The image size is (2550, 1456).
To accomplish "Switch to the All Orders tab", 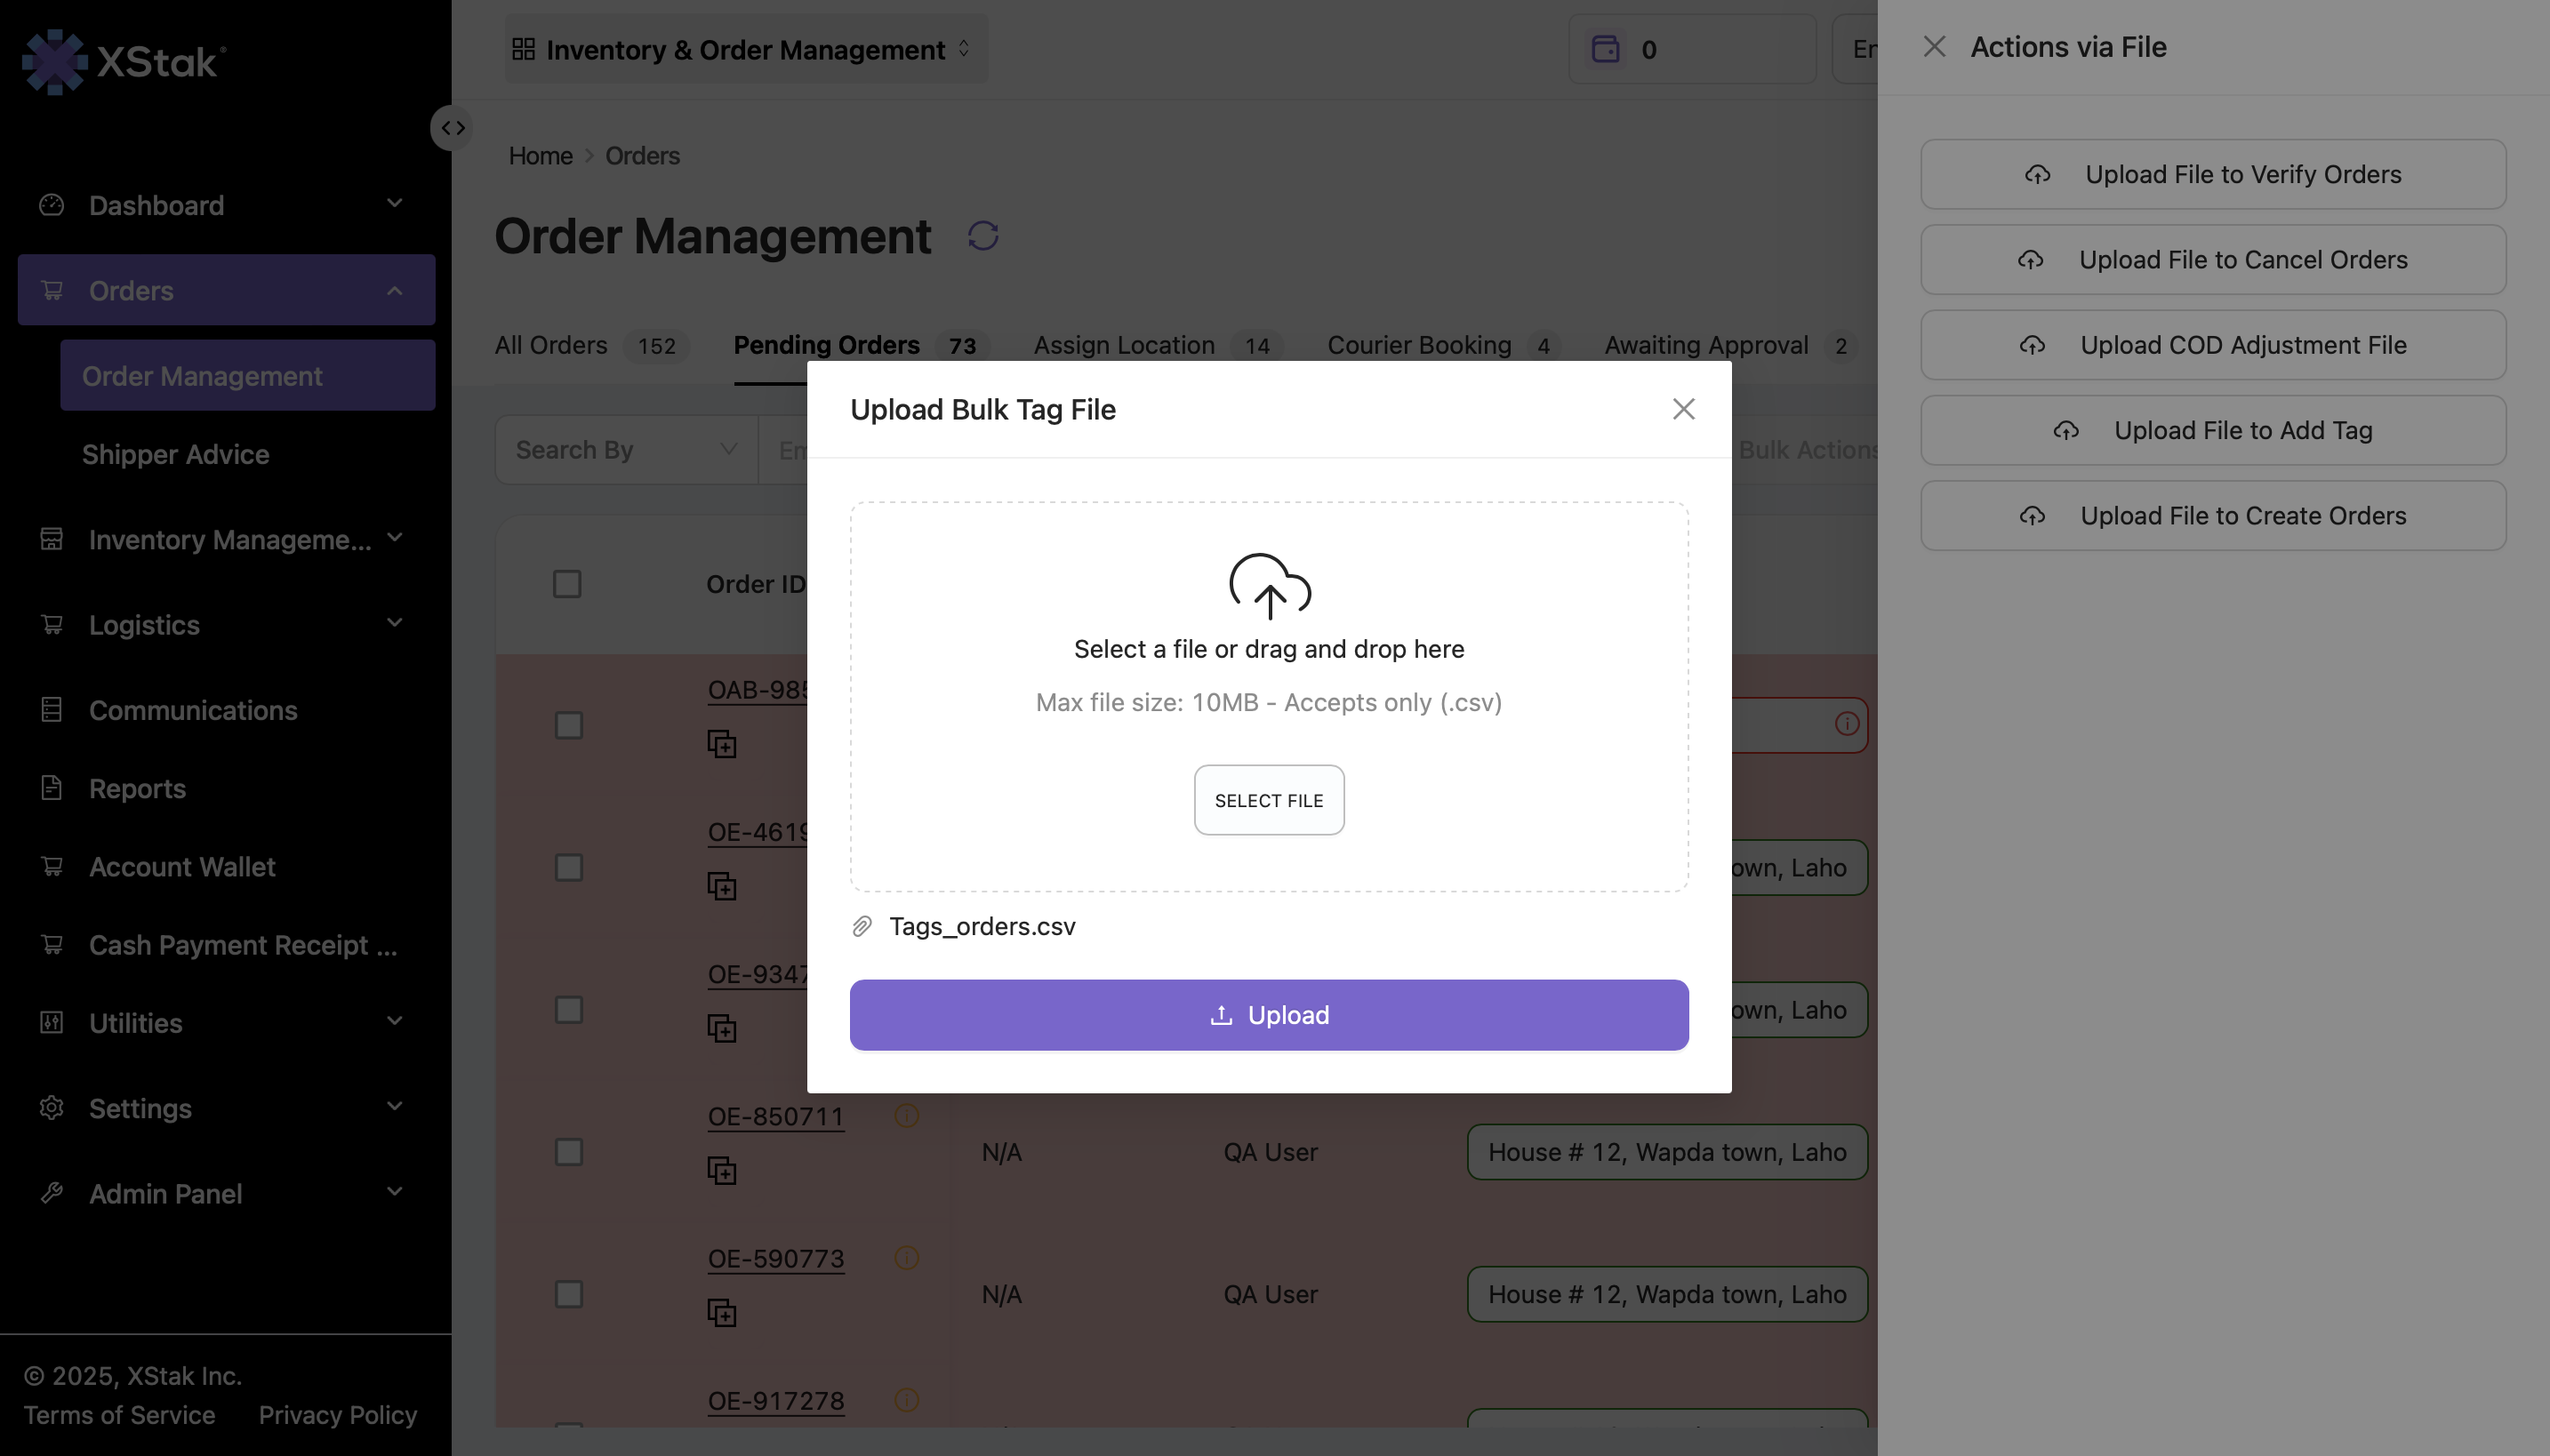I will coord(550,345).
